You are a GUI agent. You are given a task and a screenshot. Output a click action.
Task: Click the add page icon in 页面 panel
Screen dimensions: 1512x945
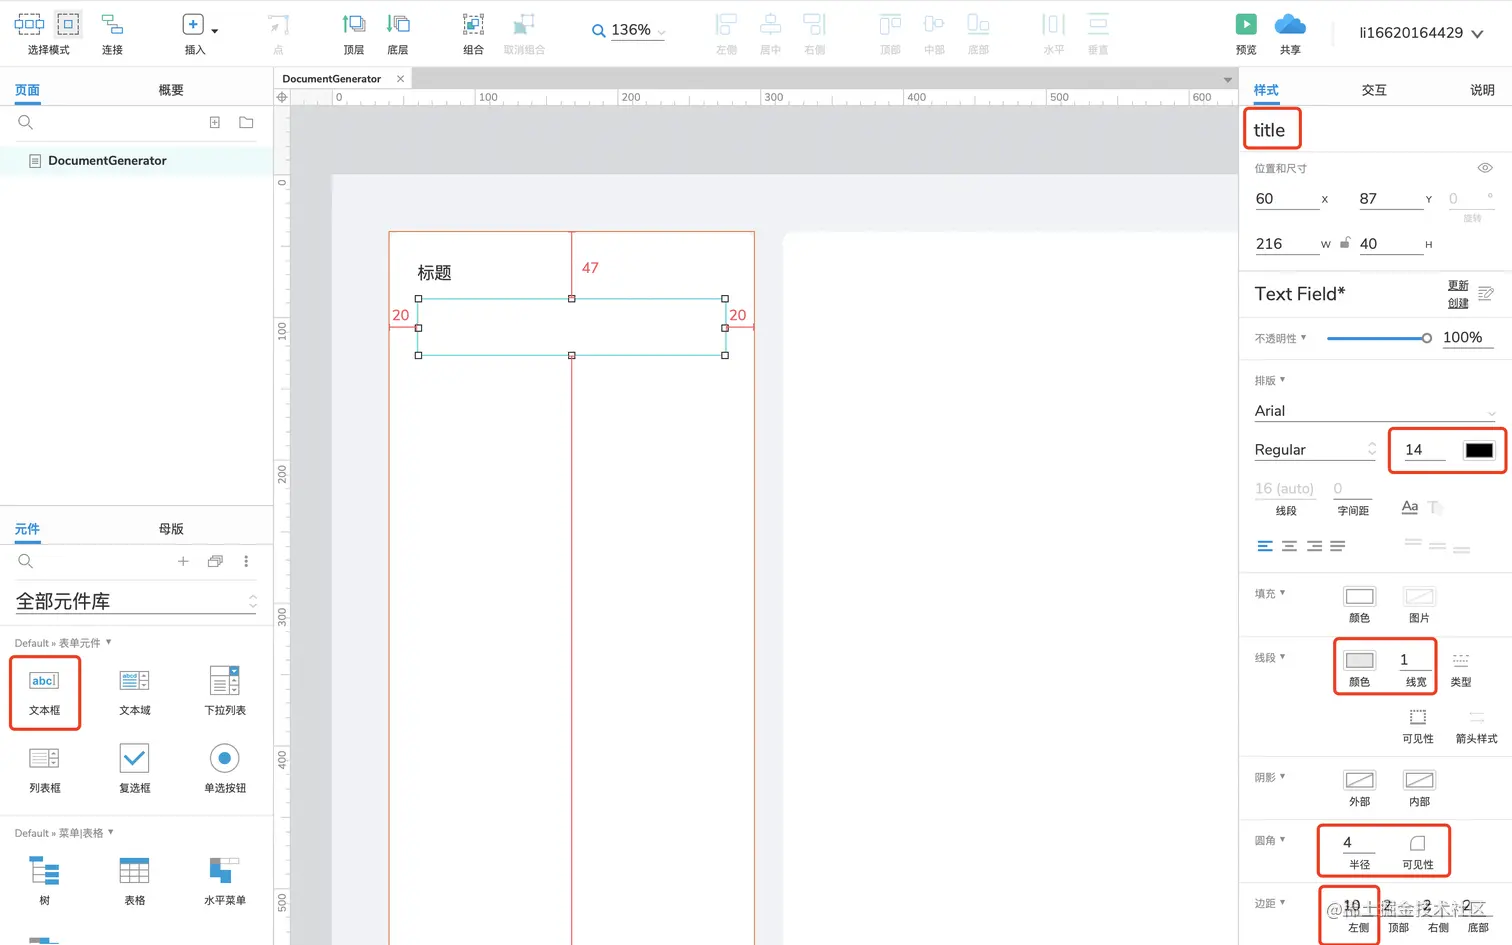coord(214,122)
